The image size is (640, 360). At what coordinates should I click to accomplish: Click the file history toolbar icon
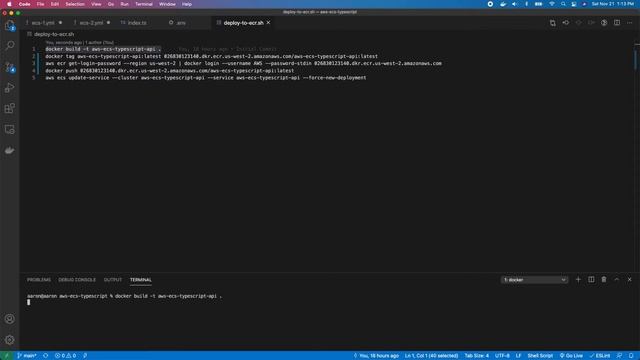tap(566, 23)
